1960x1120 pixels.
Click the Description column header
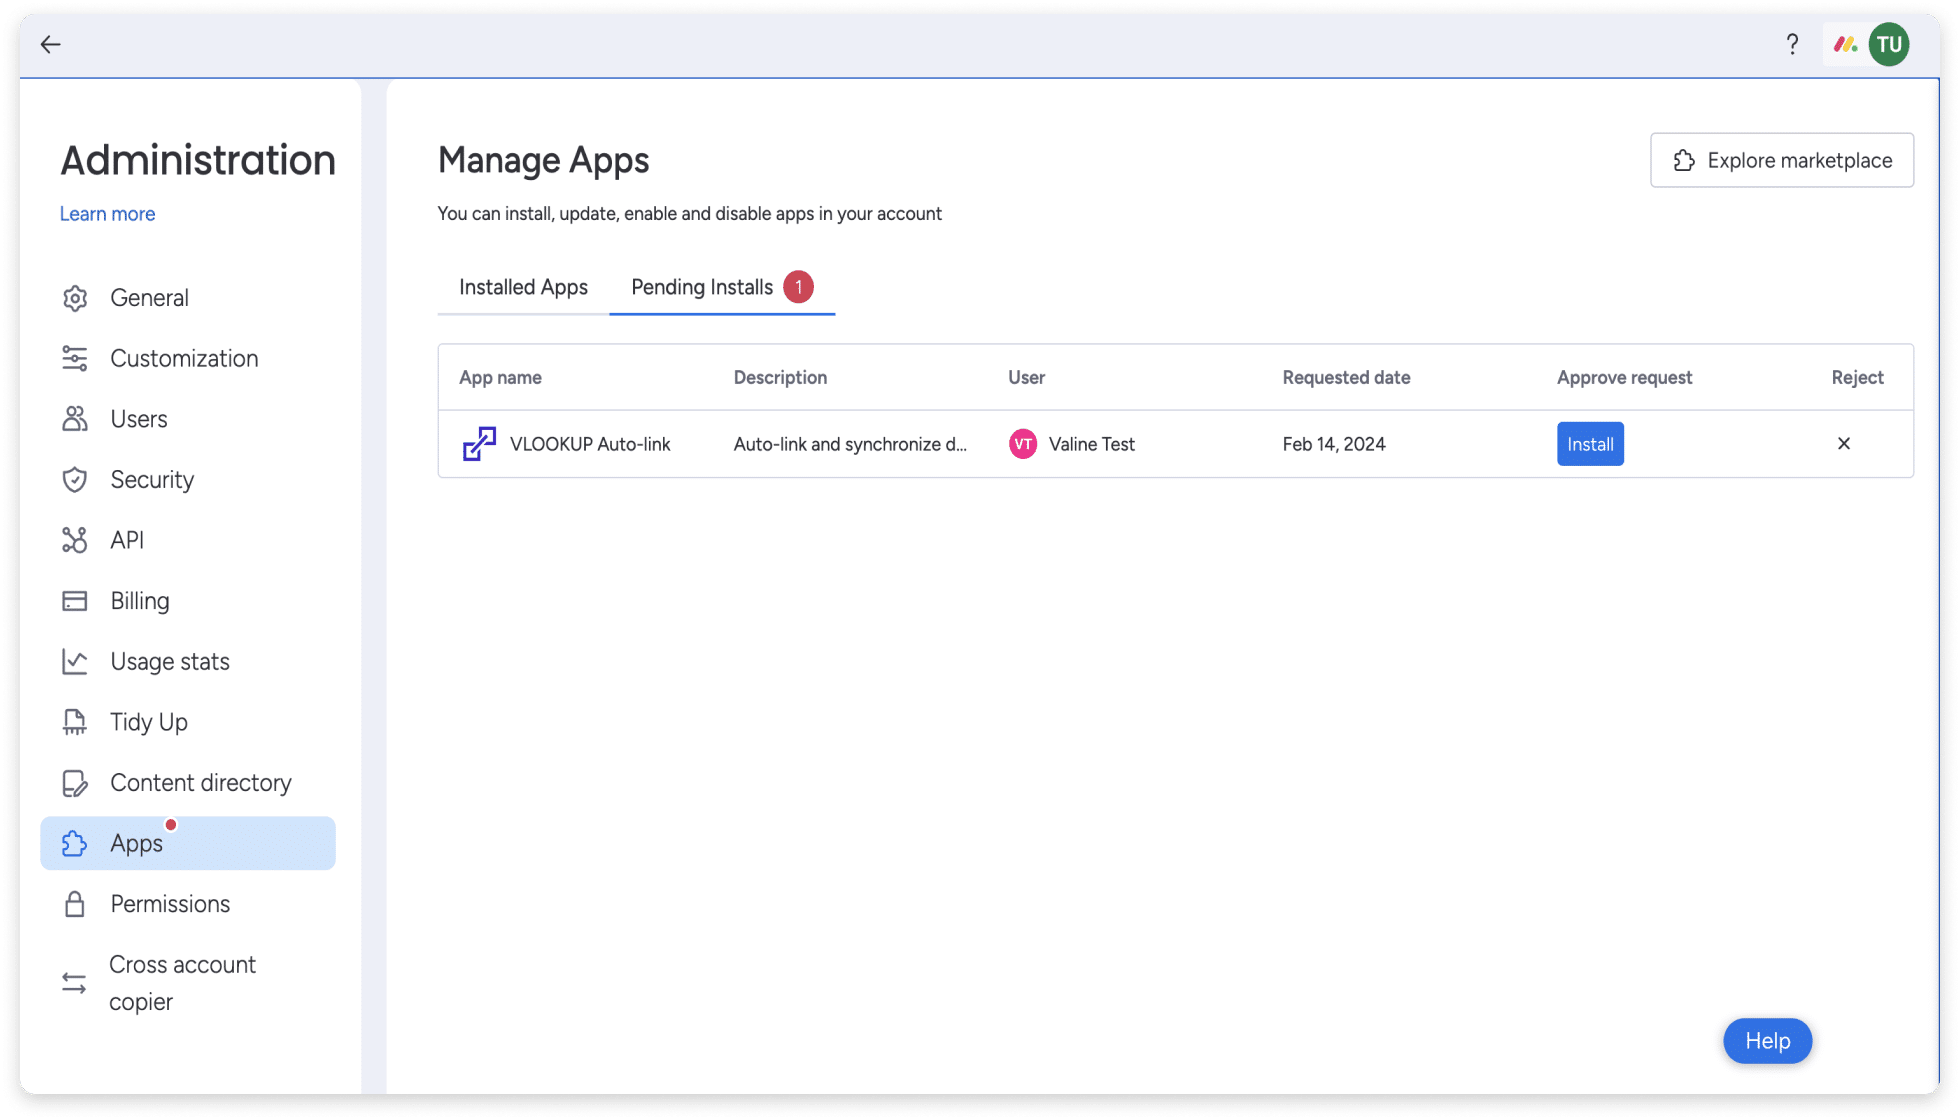tap(780, 378)
